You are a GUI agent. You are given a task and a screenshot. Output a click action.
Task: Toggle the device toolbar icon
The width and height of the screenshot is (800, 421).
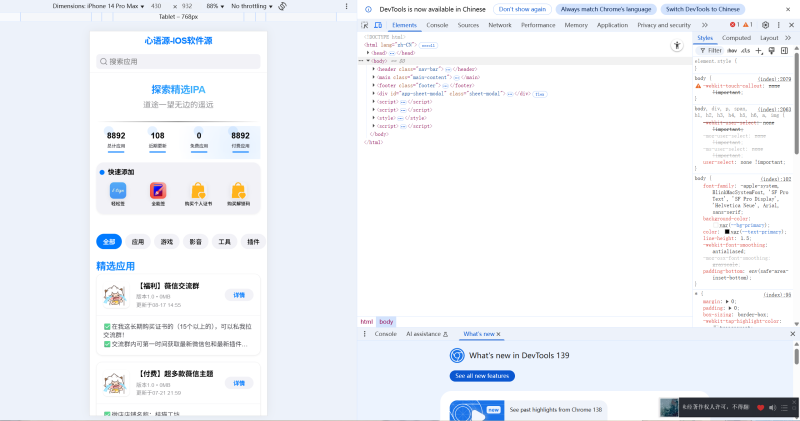pos(380,24)
